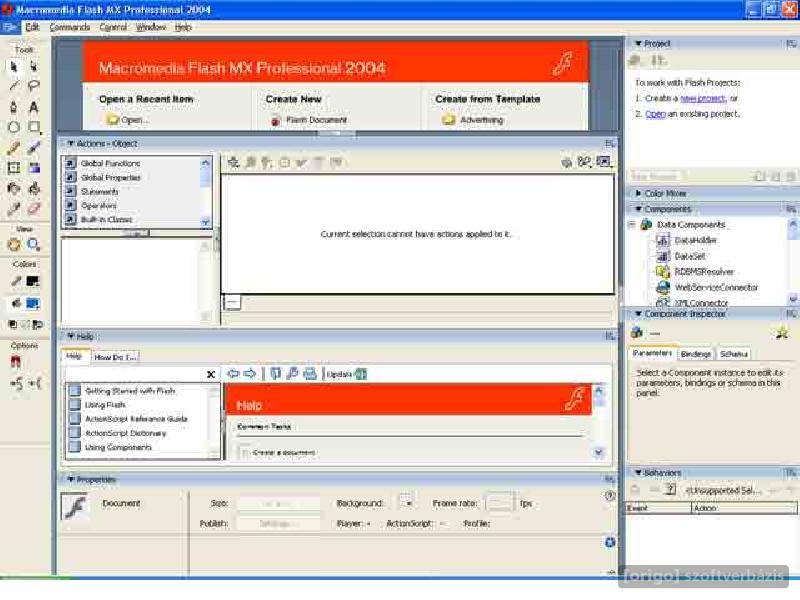
Task: Open Getting Started with Flash book
Action: (130, 391)
